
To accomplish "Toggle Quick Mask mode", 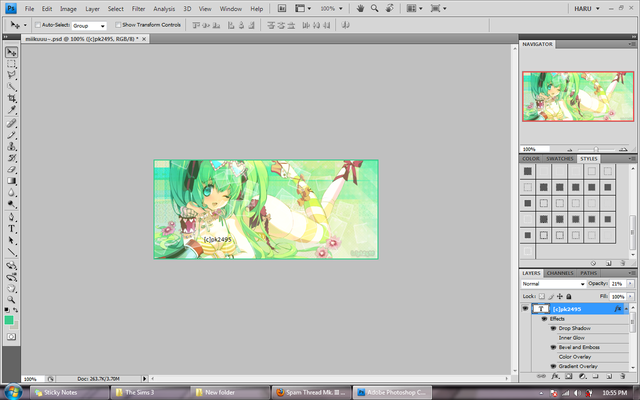I will tap(11, 337).
